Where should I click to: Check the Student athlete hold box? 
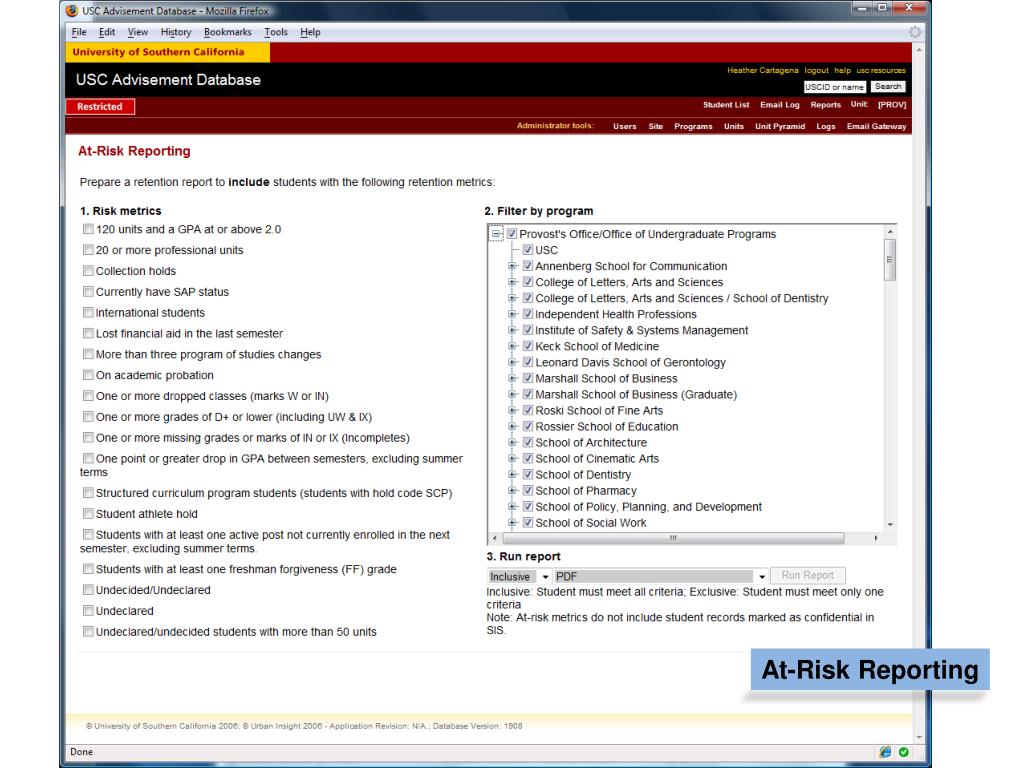[x=88, y=514]
